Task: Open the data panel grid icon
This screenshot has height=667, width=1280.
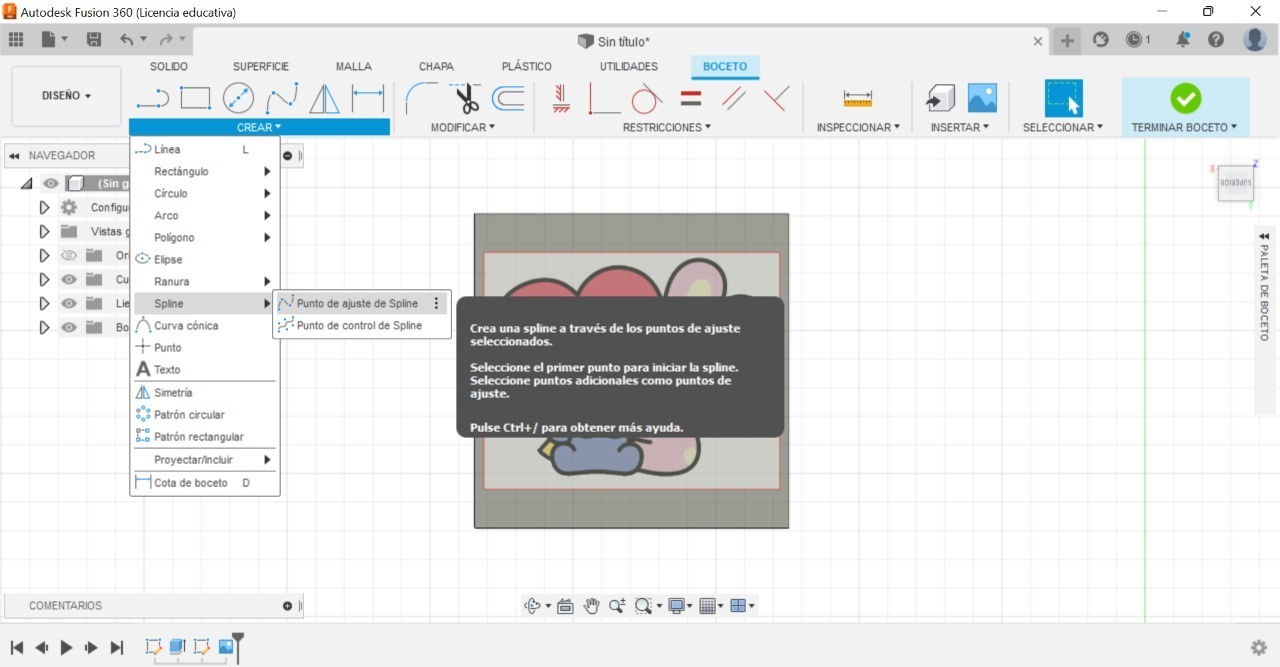Action: coord(16,40)
